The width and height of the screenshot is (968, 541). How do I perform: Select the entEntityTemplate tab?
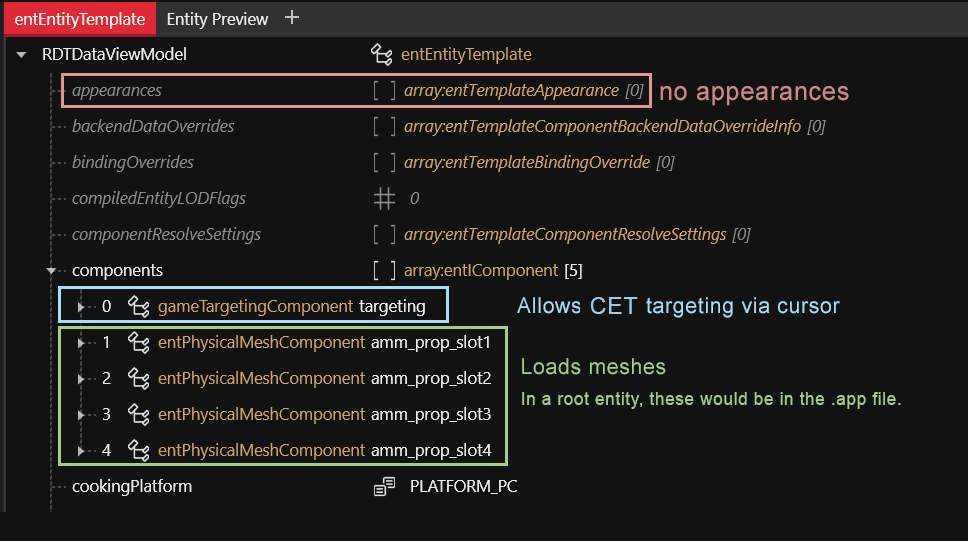(79, 19)
